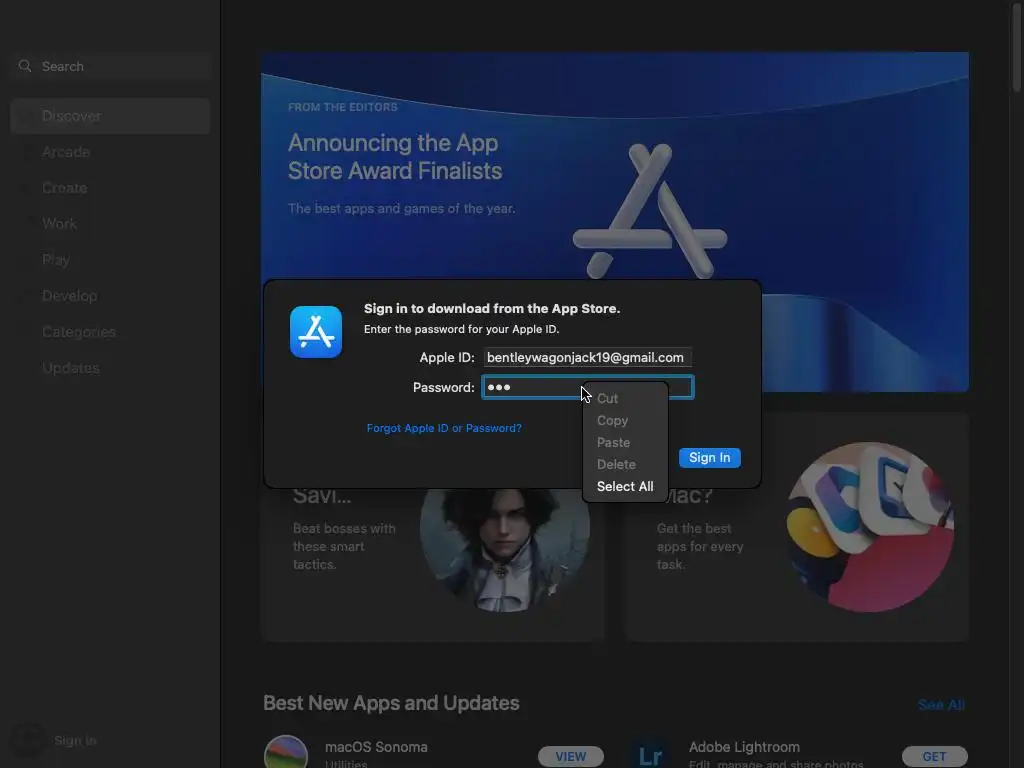This screenshot has width=1024, height=768.
Task: Click the account avatar icon beside Sign In
Action: [x=27, y=740]
